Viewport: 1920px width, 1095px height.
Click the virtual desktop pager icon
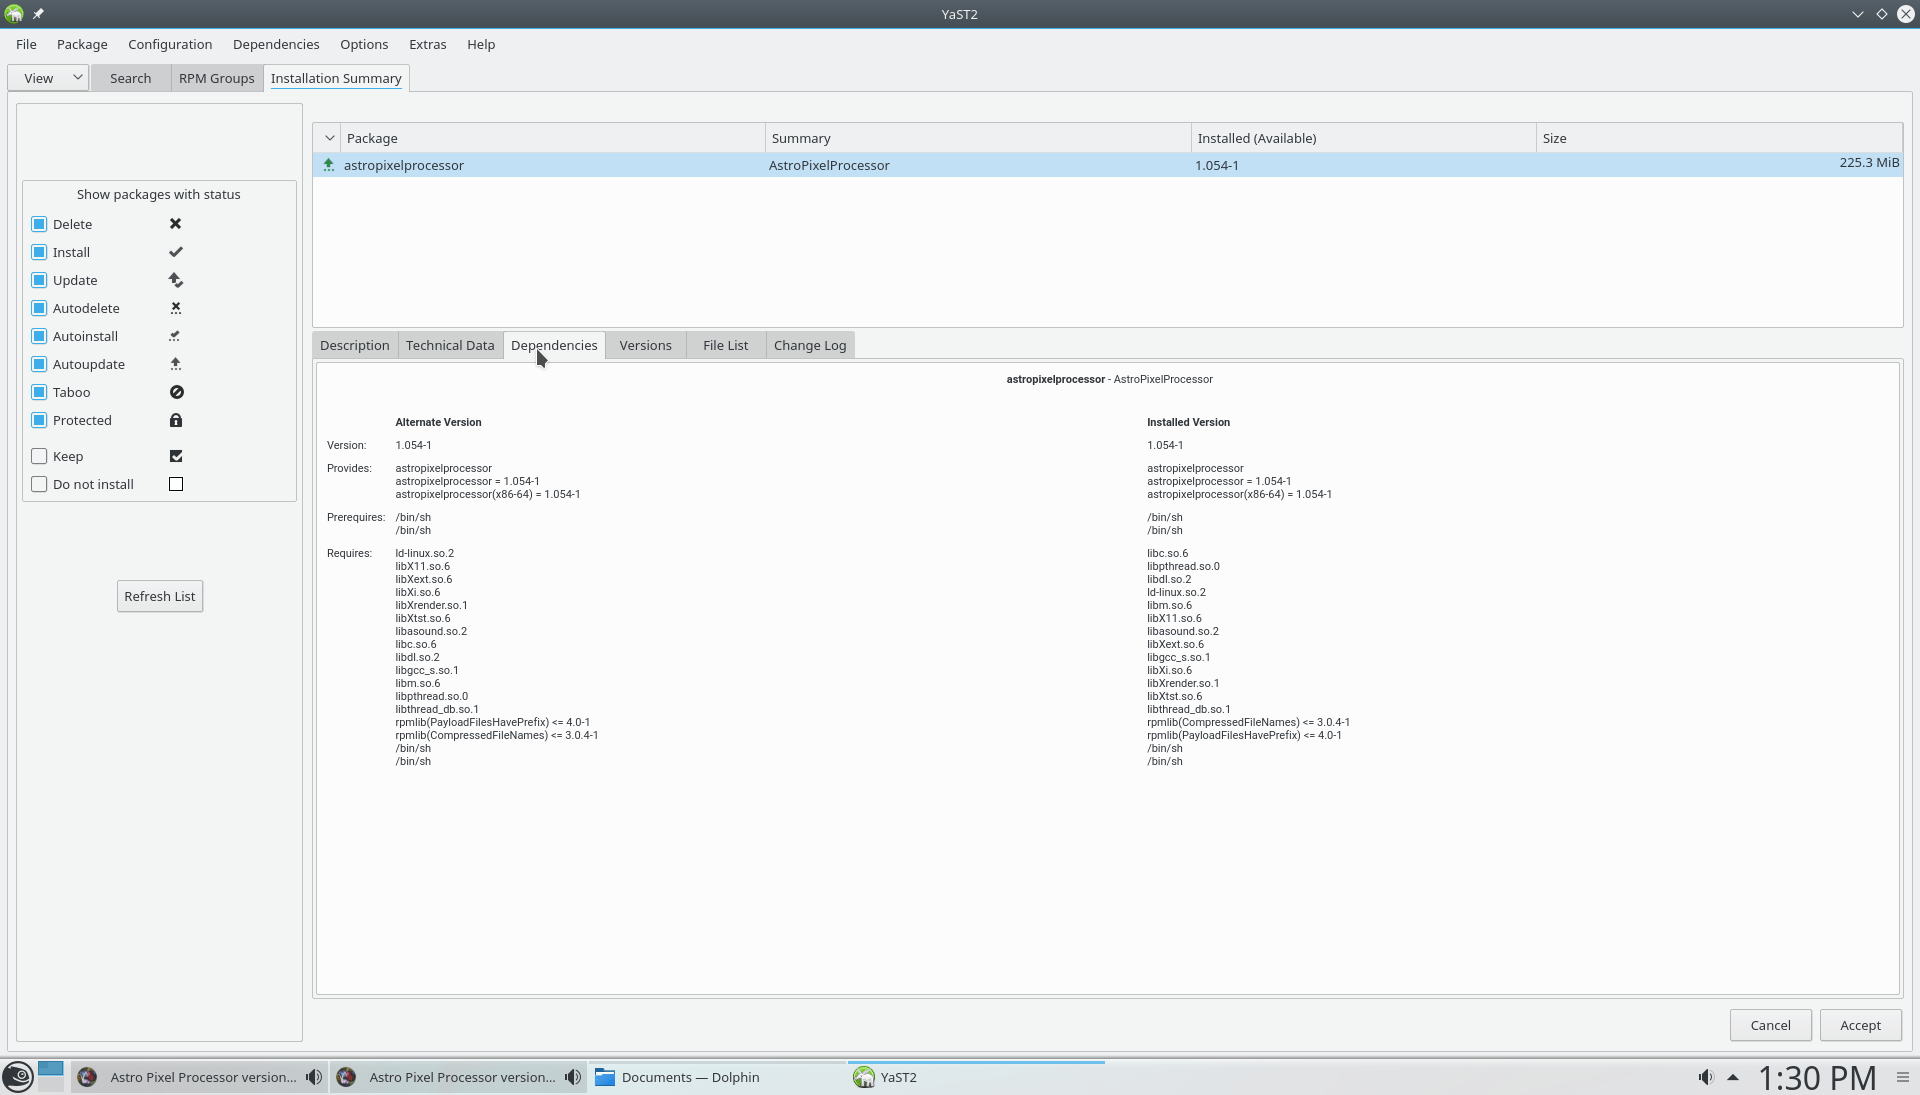click(51, 1076)
